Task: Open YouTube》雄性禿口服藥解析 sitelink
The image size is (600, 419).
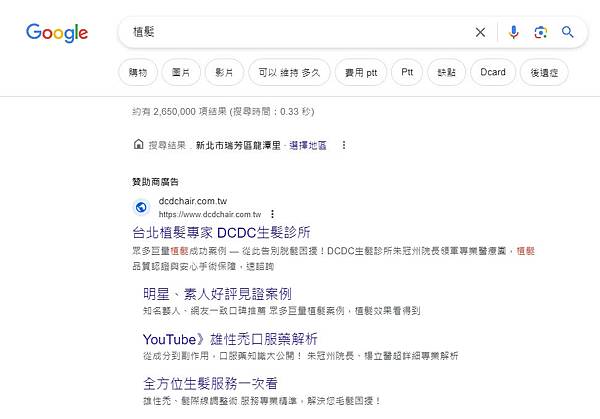Action: coord(230,339)
